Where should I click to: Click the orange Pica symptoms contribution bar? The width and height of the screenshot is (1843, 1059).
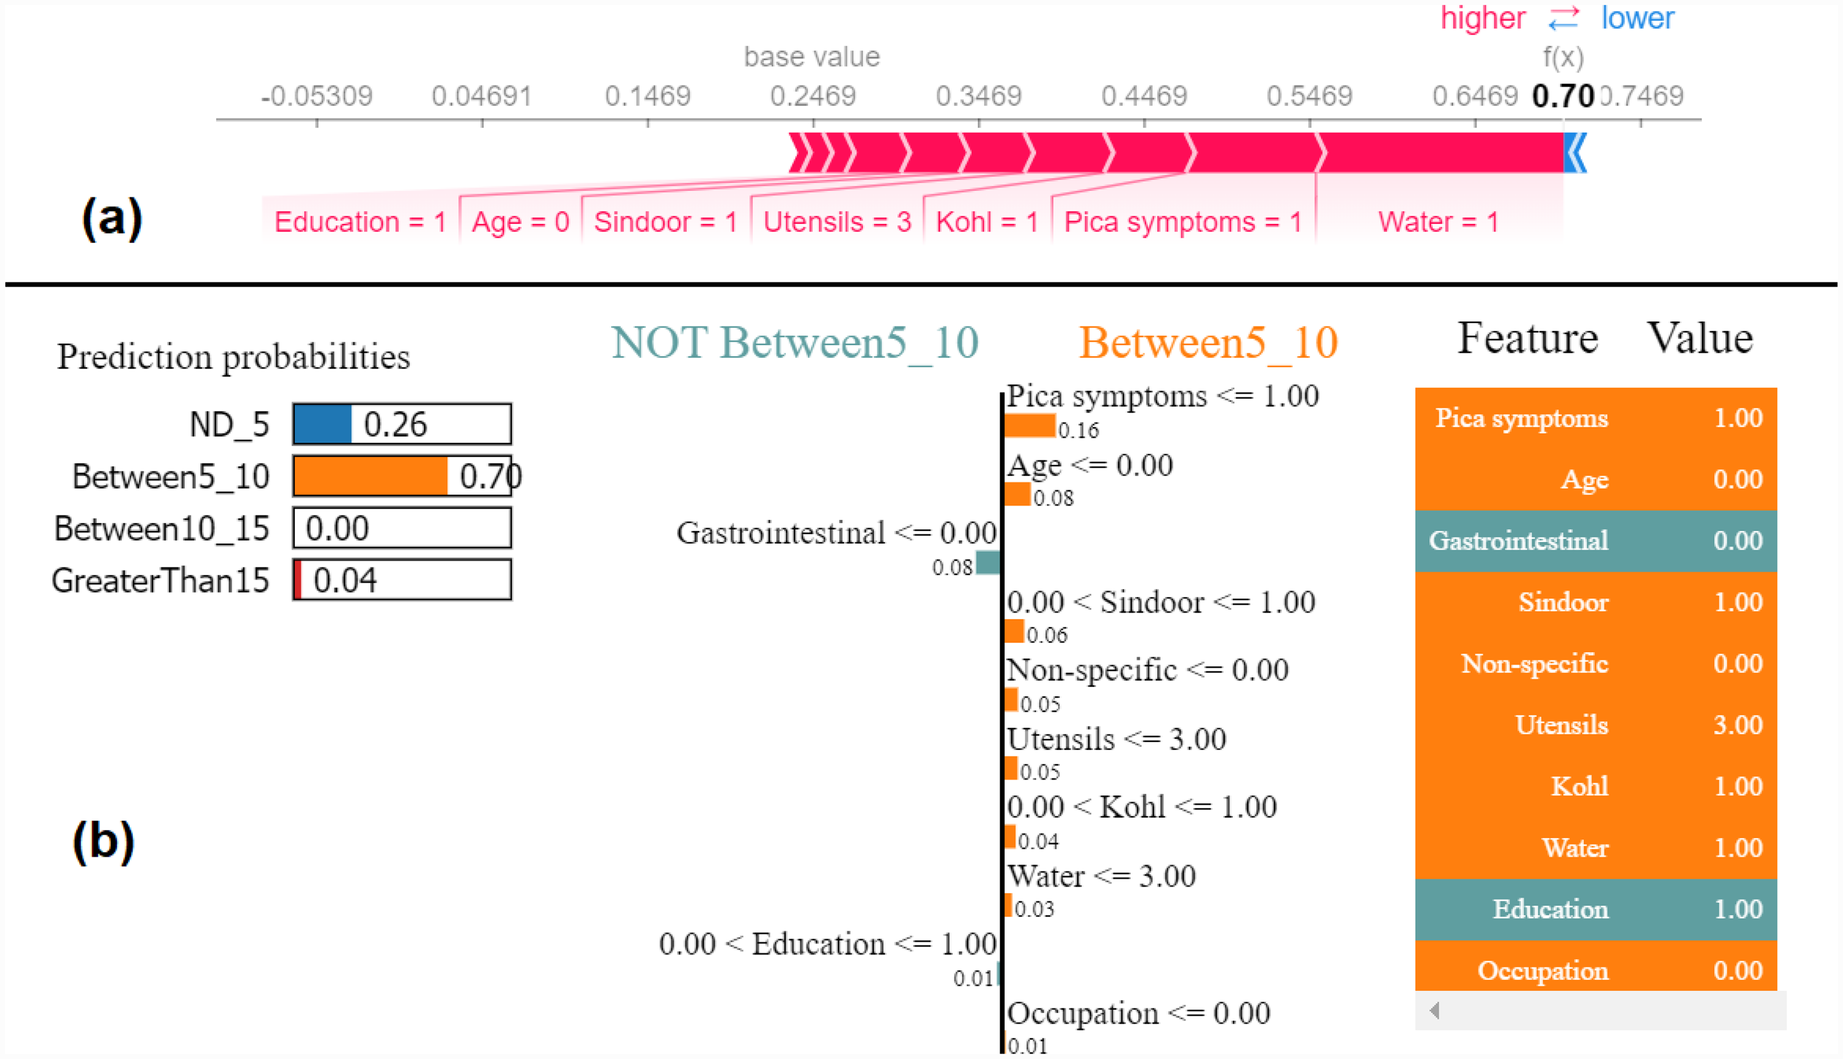tap(1030, 427)
